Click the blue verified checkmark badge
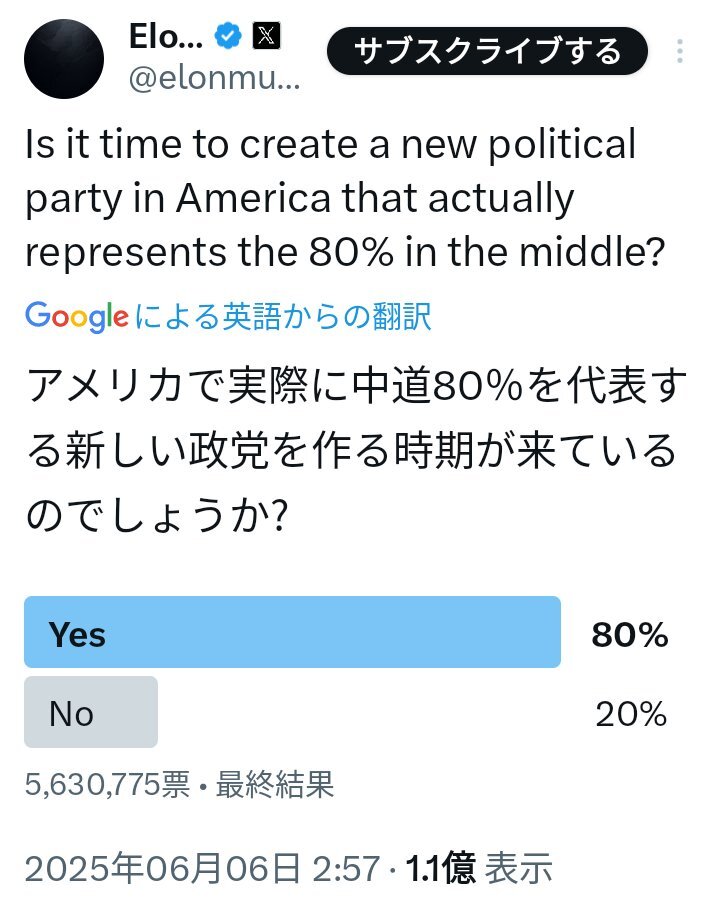 pyautogui.click(x=228, y=36)
